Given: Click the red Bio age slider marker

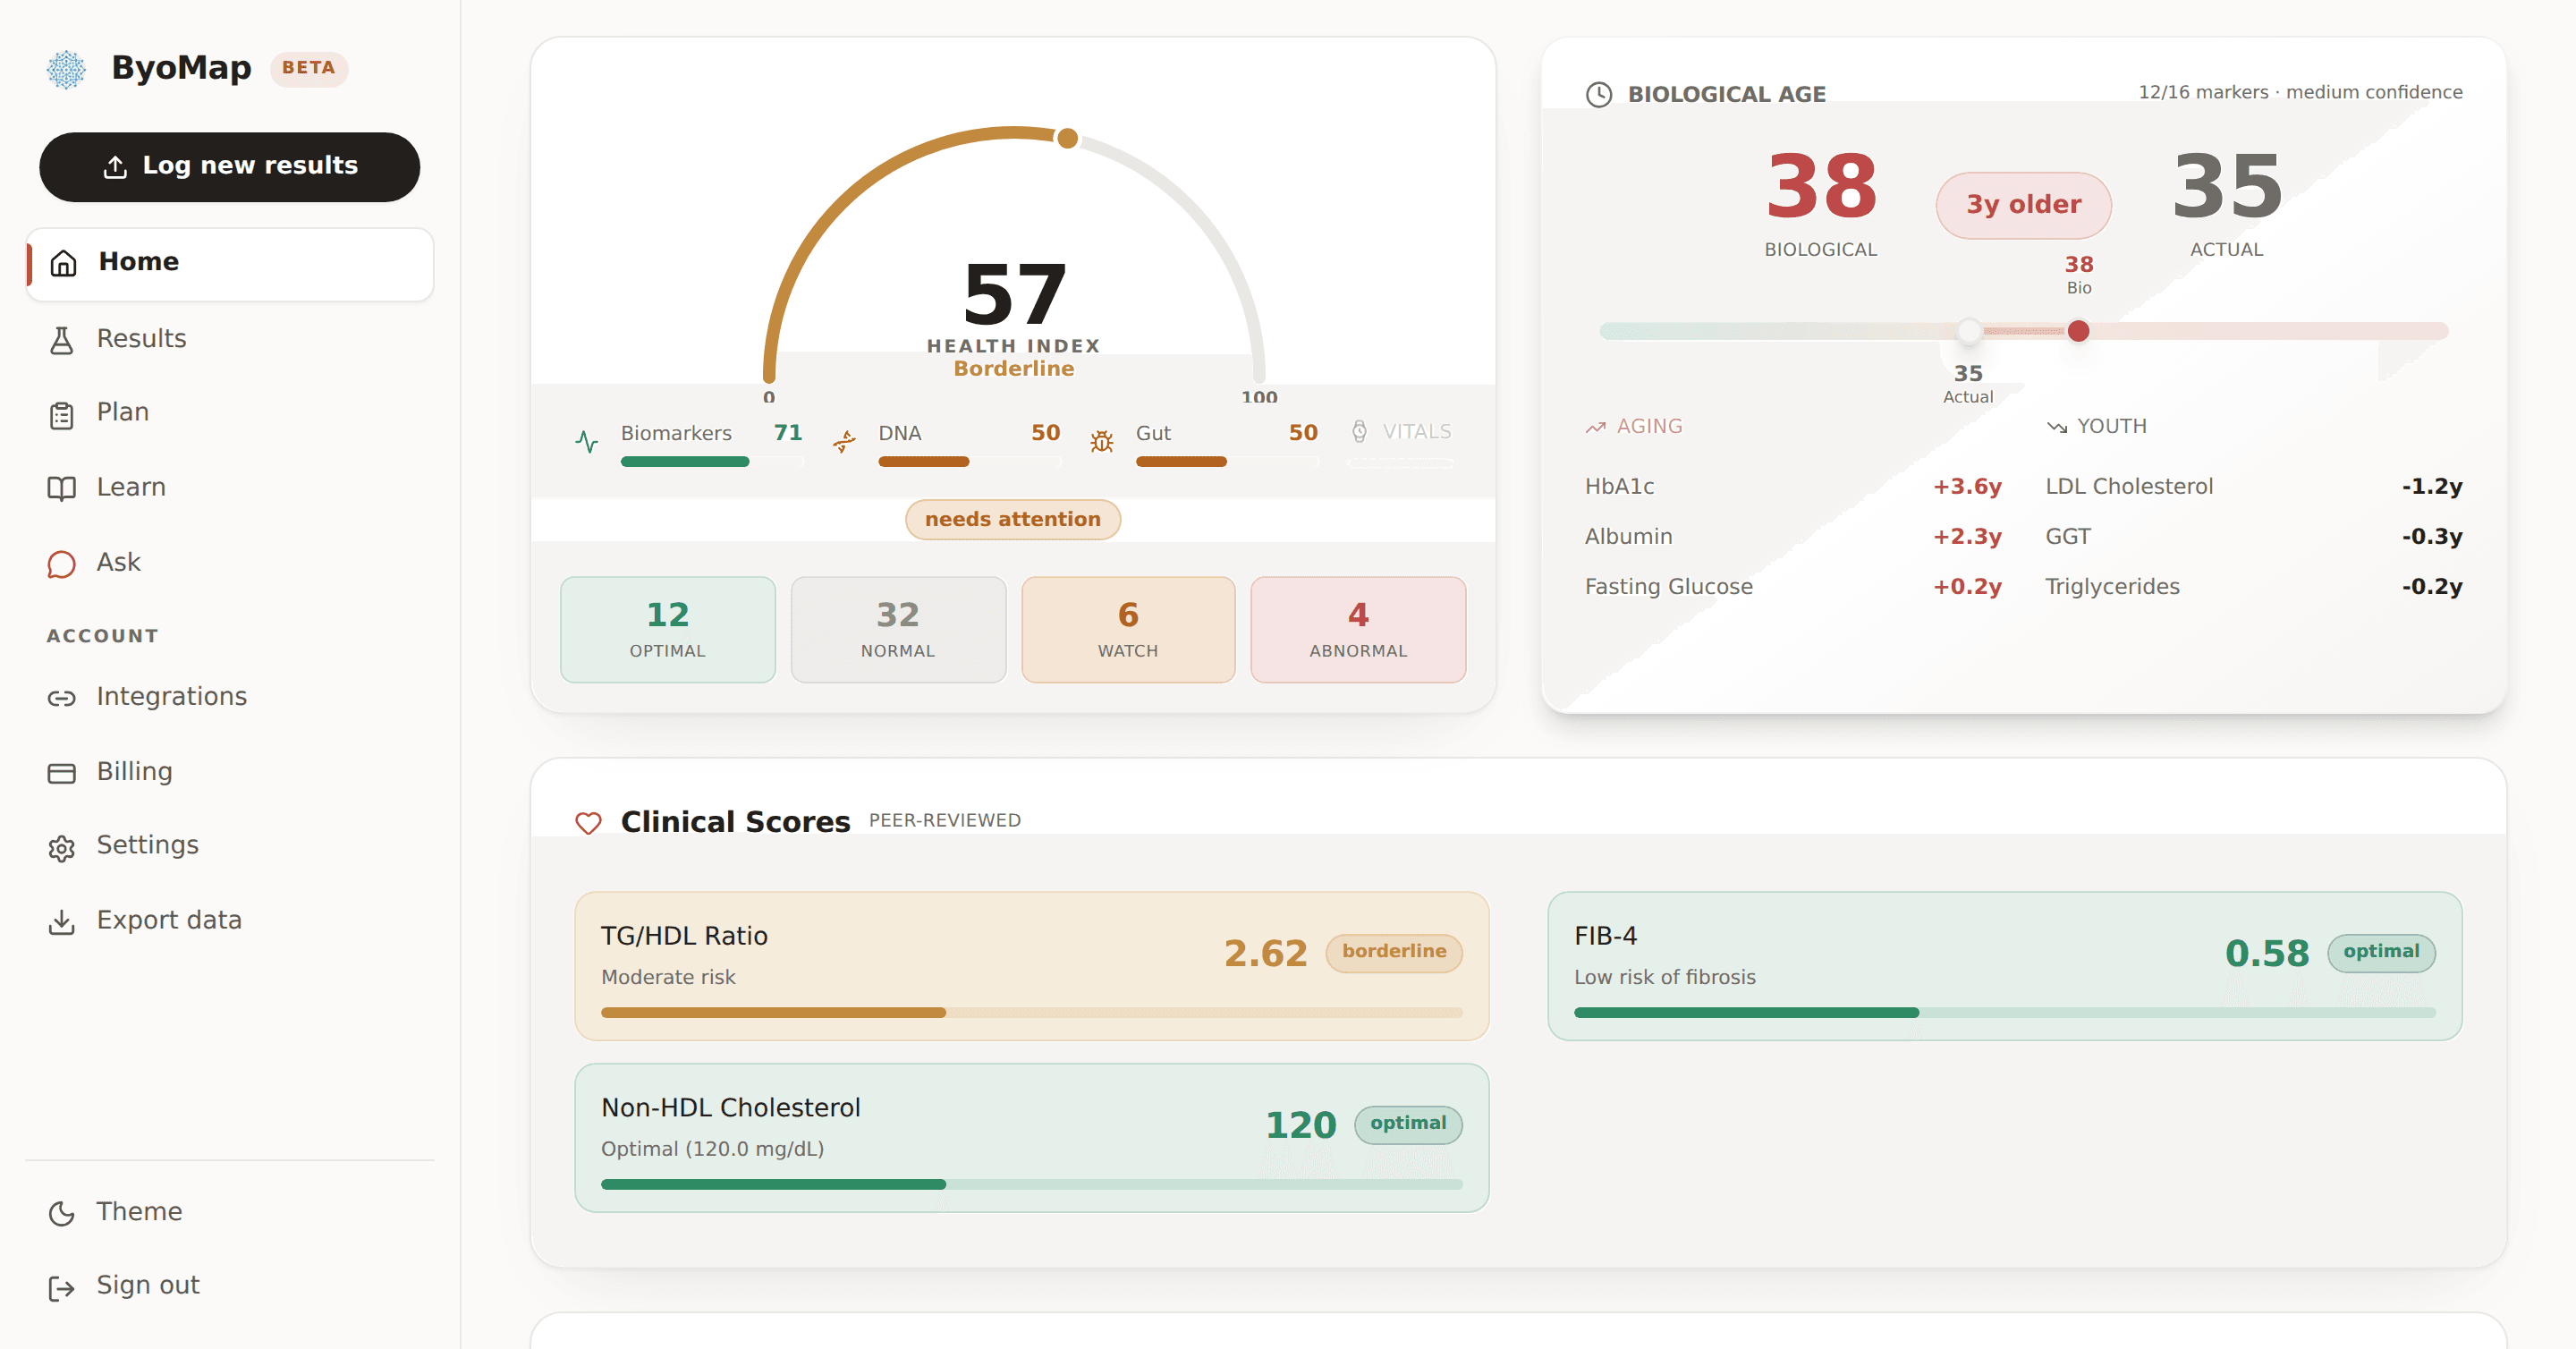Looking at the screenshot, I should [2078, 331].
